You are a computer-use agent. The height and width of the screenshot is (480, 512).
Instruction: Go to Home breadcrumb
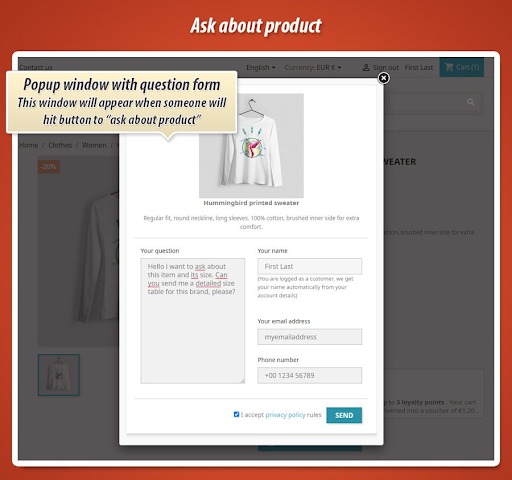point(29,145)
